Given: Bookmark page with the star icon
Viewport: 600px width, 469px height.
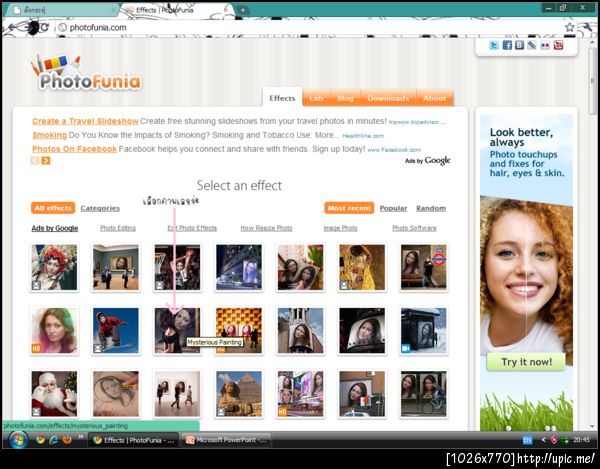Looking at the screenshot, I should (569, 27).
